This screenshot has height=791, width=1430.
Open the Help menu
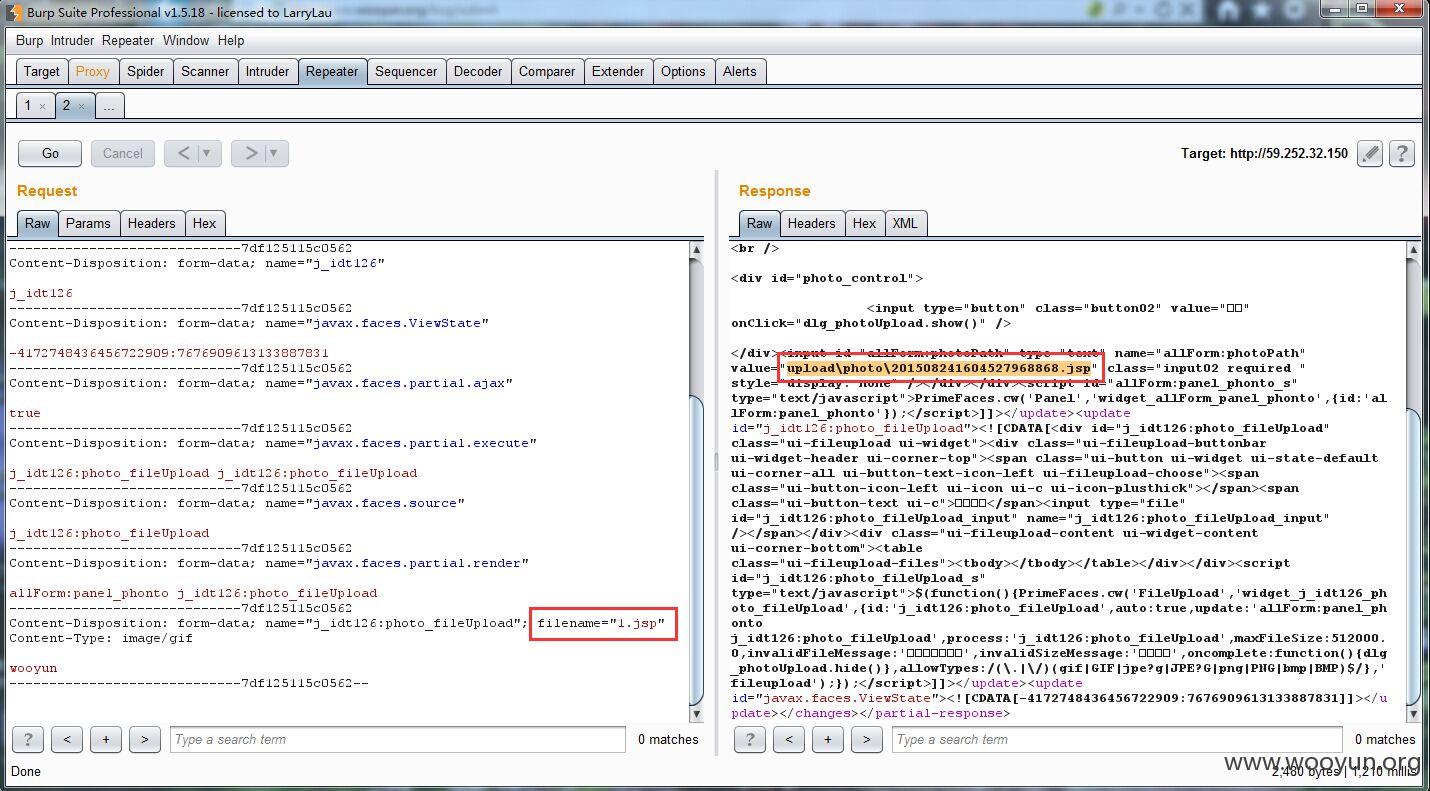pos(231,40)
